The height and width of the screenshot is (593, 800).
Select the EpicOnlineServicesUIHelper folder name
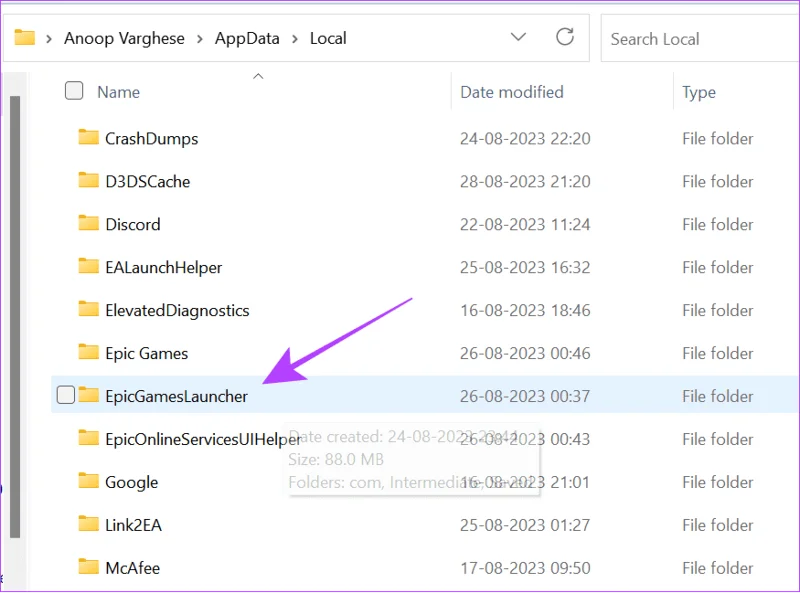pos(203,439)
